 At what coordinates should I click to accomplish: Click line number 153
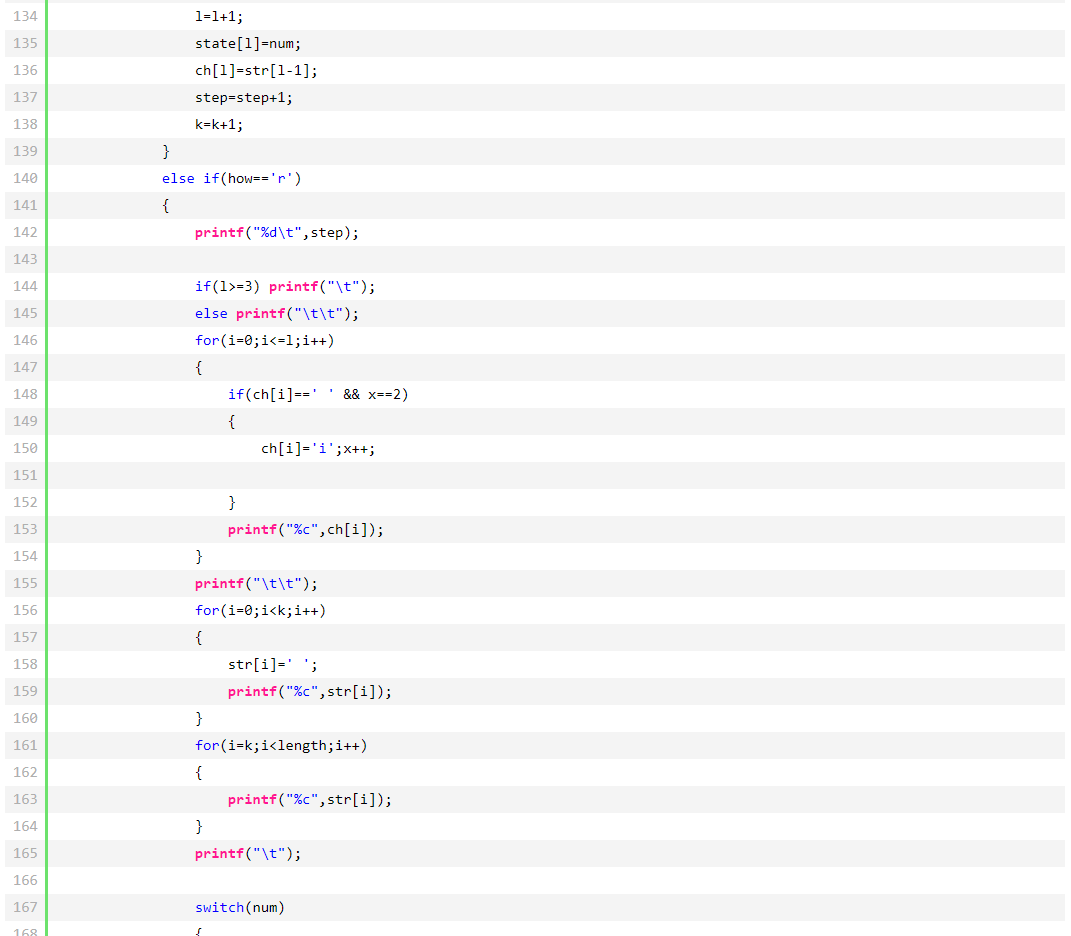click(x=25, y=529)
